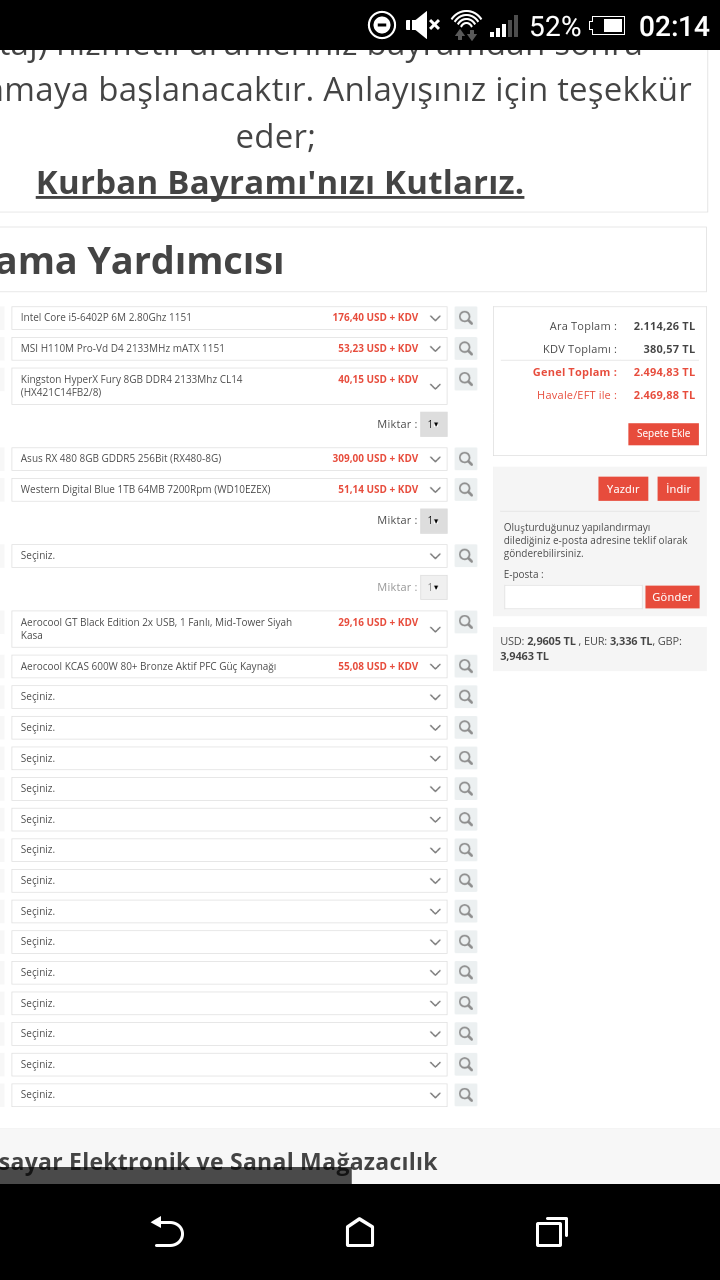Screen dimensions: 720x1280
Task: Tap Android home navigation button
Action: pyautogui.click(x=360, y=1232)
